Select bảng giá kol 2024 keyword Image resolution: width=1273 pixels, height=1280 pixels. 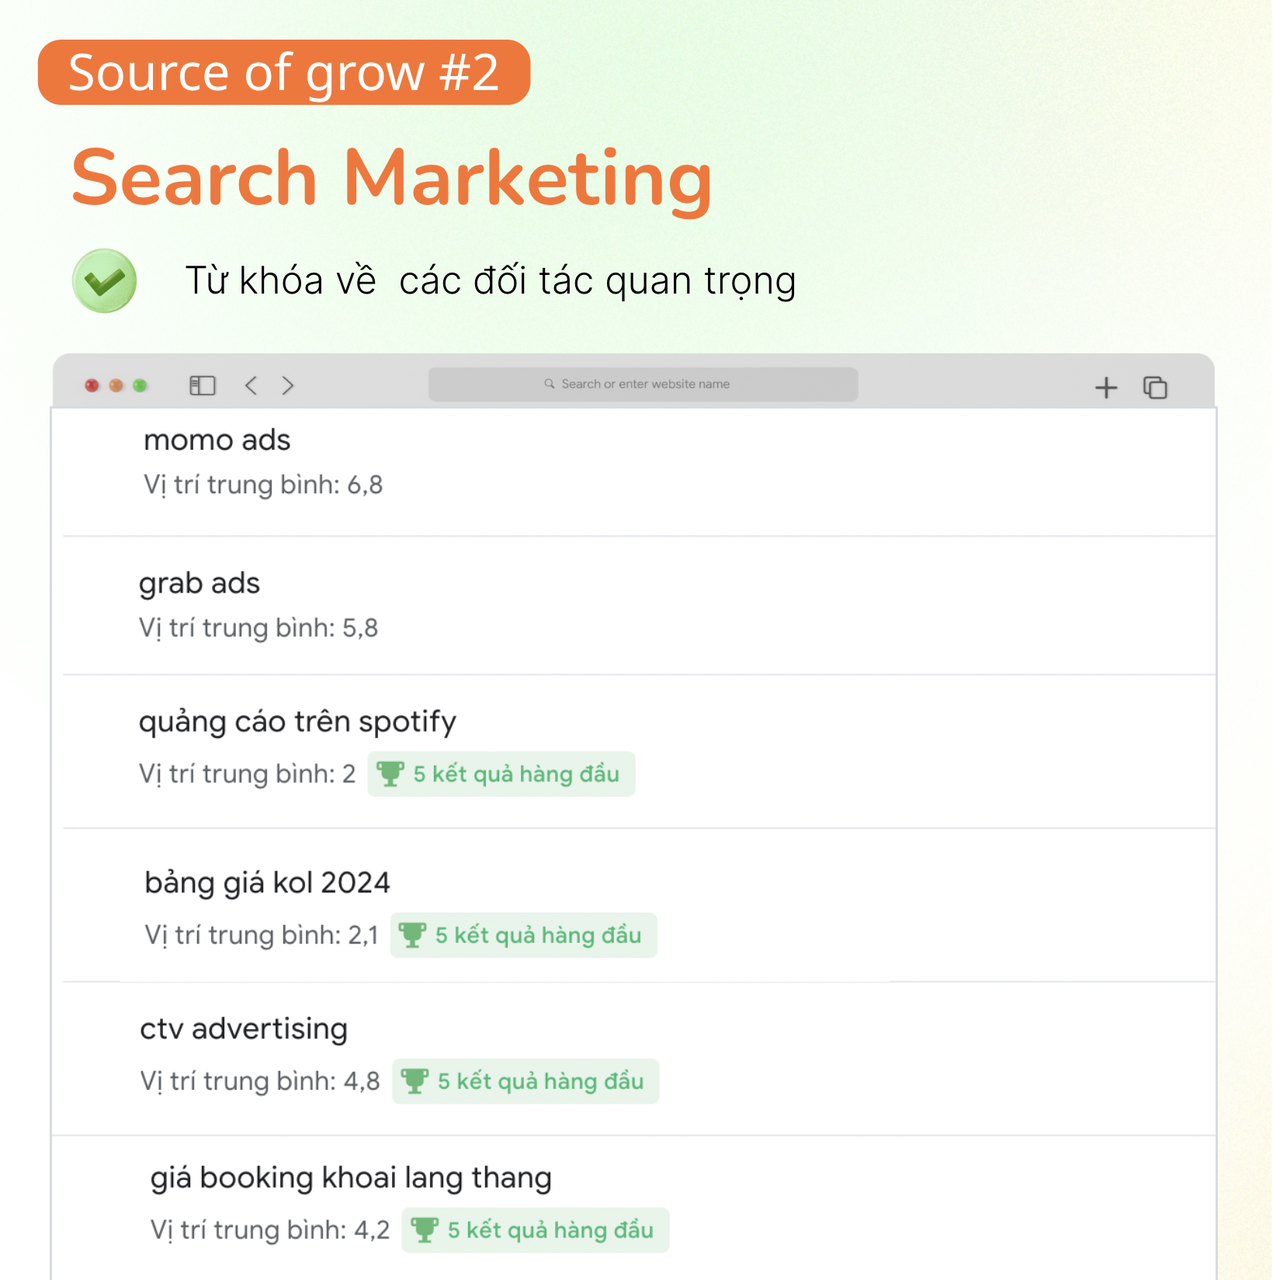coord(267,883)
